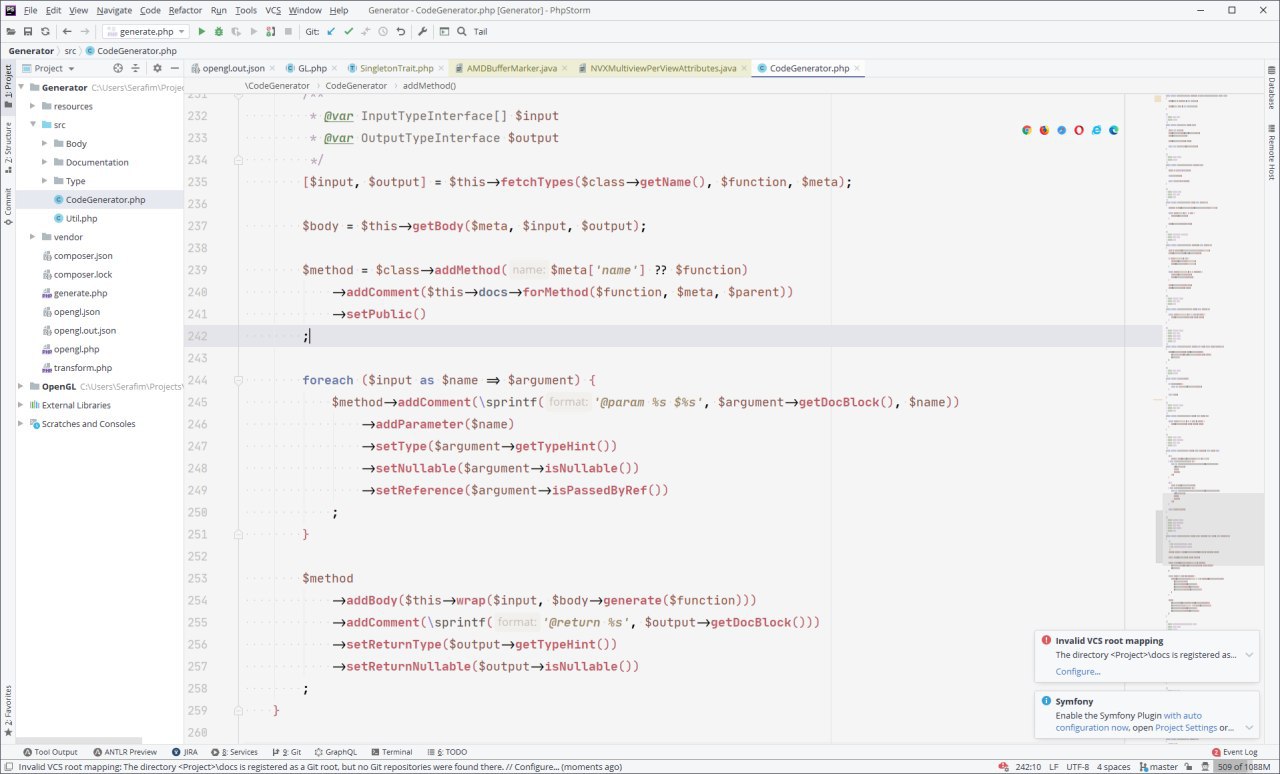This screenshot has width=1280, height=774.
Task: Select composer.json in the project tree
Action: [83, 256]
